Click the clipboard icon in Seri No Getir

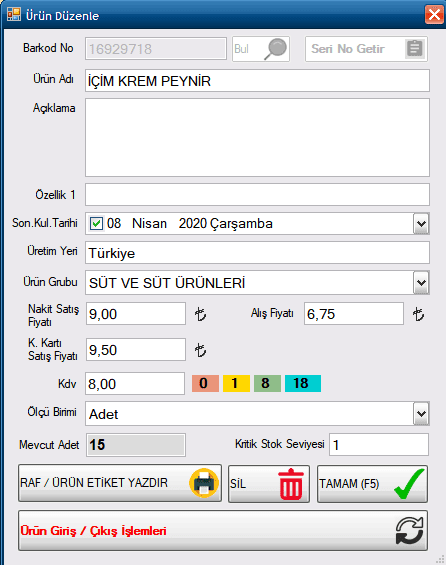point(414,48)
